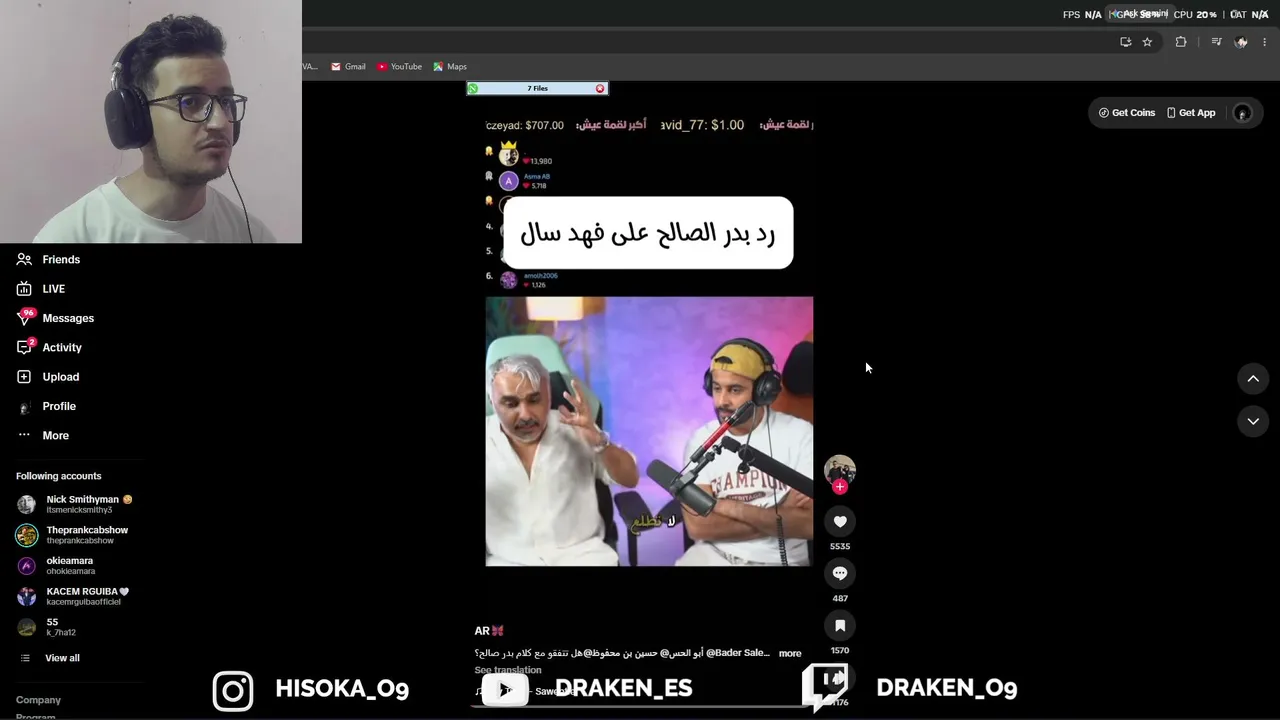Click the install app icon in address bar
Screen dimensions: 1280x720
pyautogui.click(x=1125, y=42)
